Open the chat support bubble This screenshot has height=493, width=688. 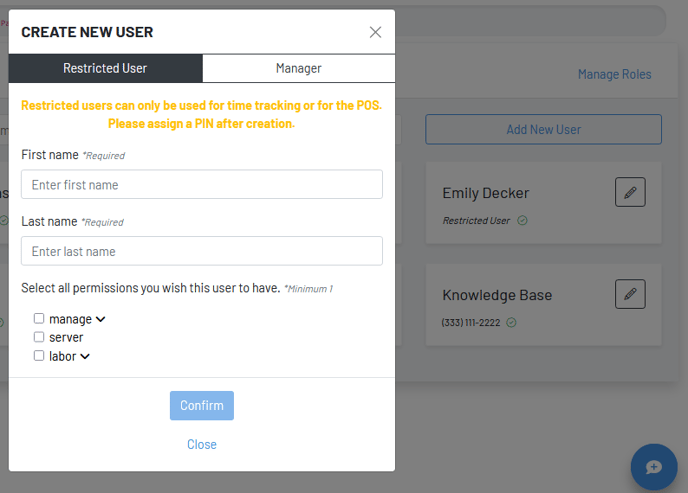(654, 467)
